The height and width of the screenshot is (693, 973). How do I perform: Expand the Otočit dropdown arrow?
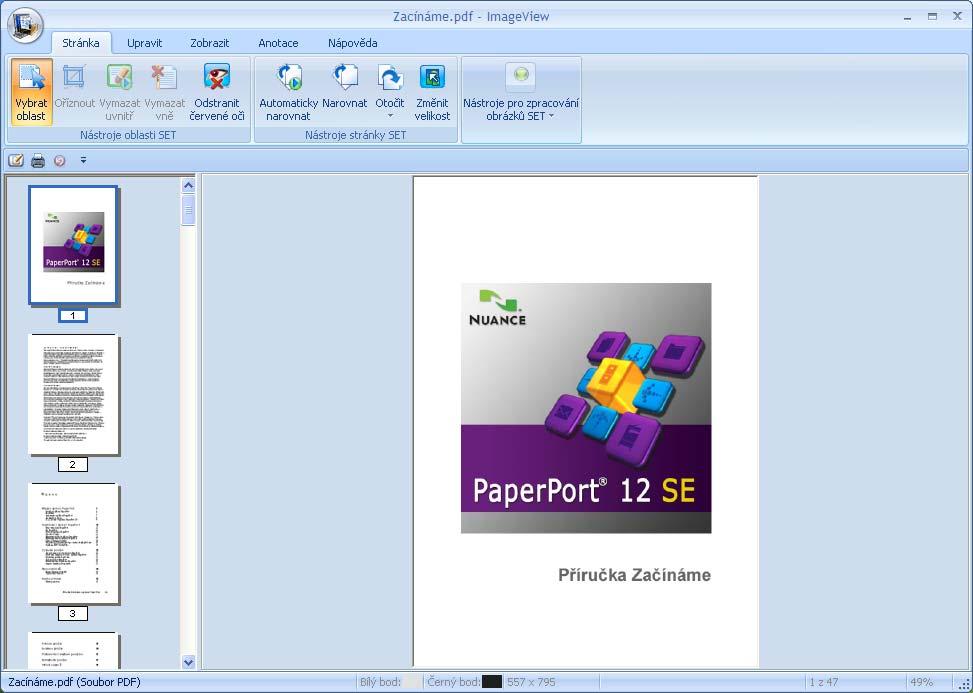pos(390,116)
